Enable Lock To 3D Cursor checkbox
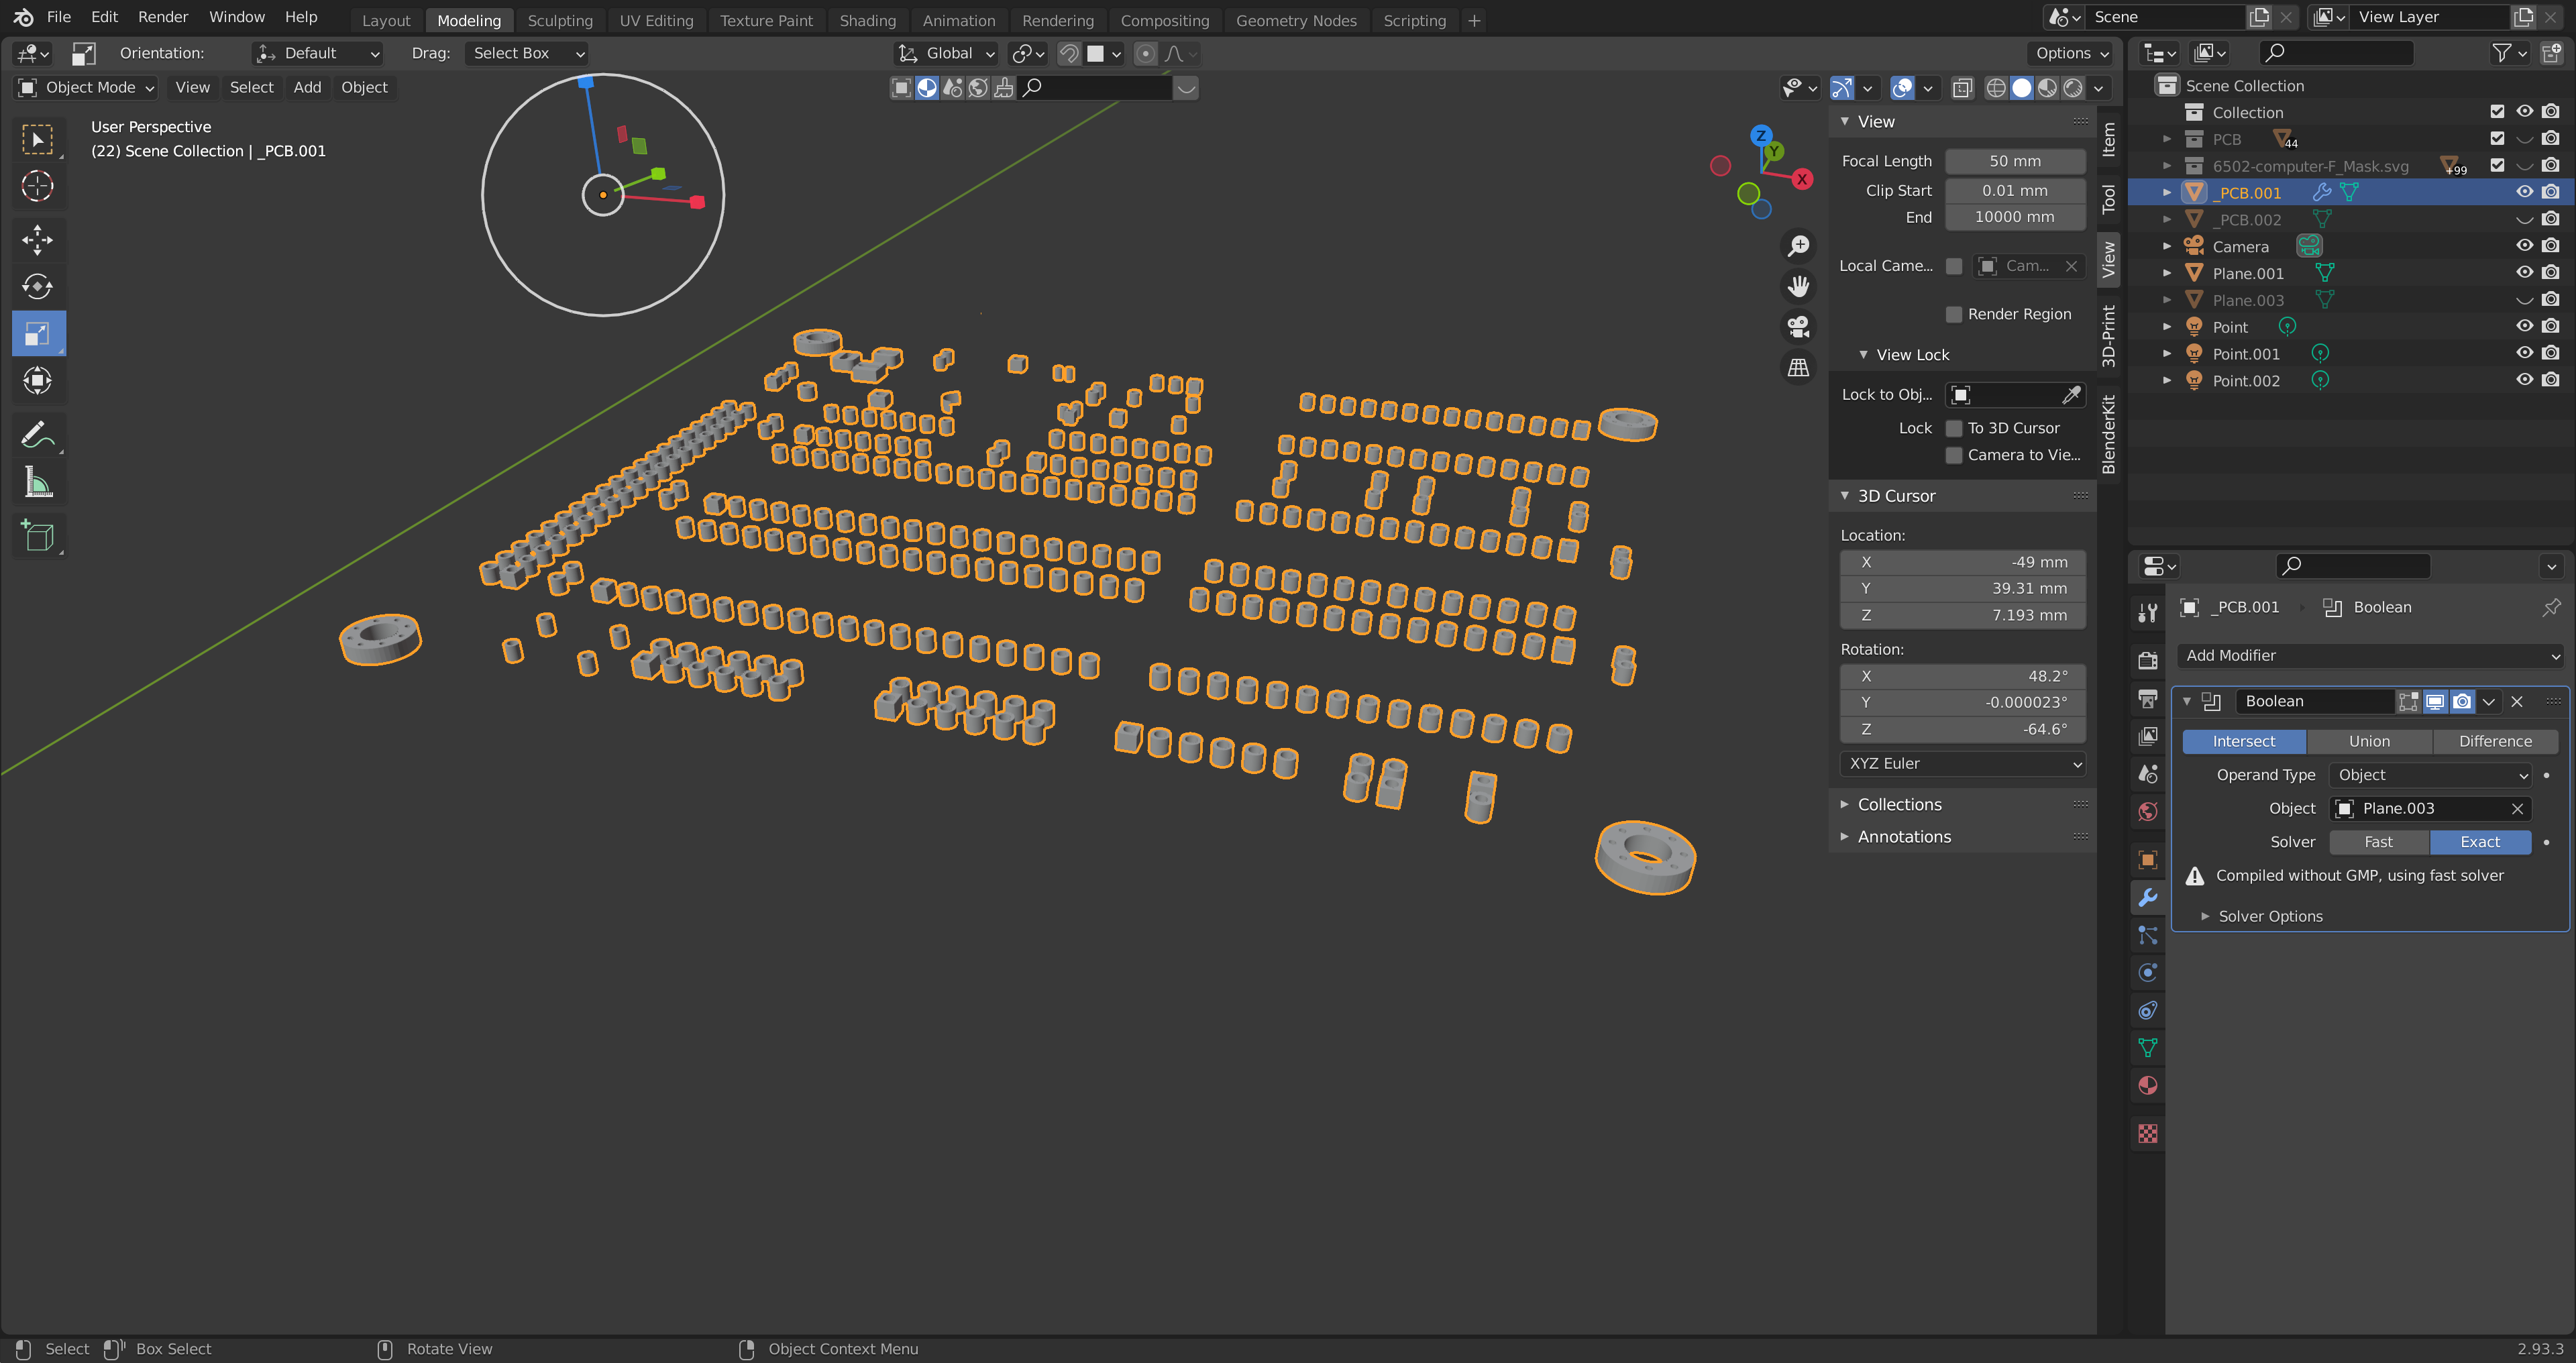This screenshot has width=2576, height=1363. [1953, 428]
